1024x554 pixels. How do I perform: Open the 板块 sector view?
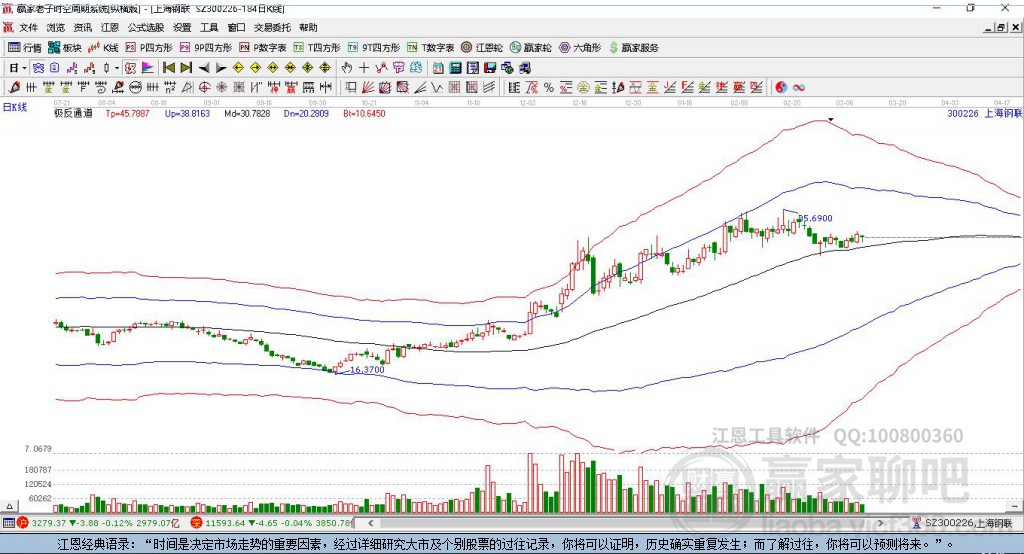coord(65,48)
